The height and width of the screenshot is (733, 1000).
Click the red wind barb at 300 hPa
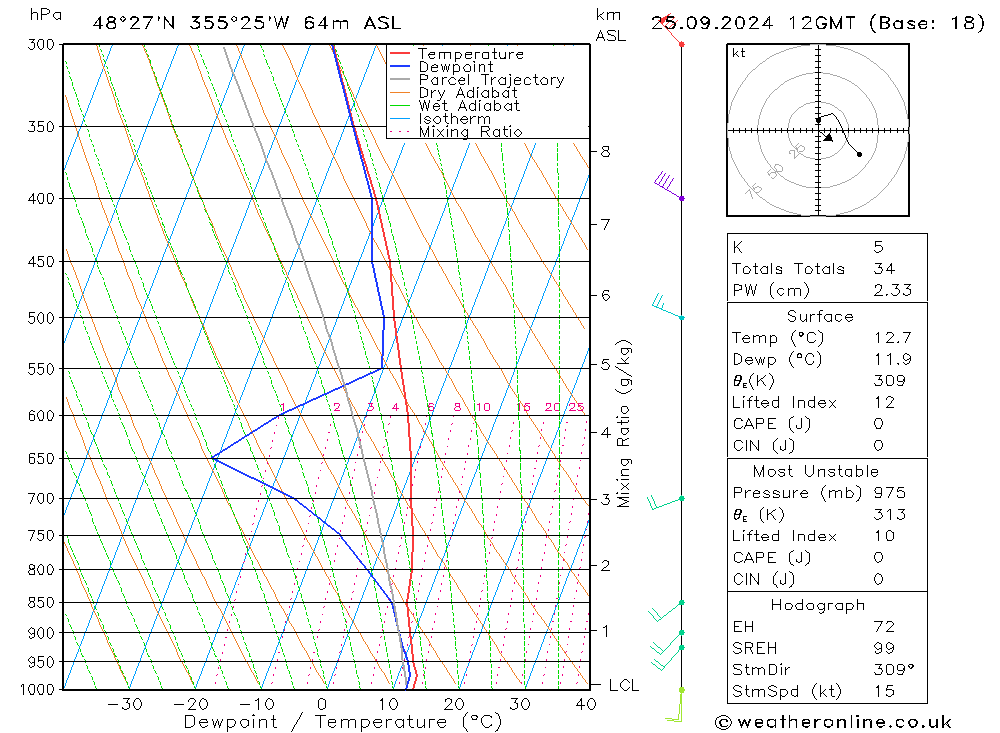coord(672,29)
